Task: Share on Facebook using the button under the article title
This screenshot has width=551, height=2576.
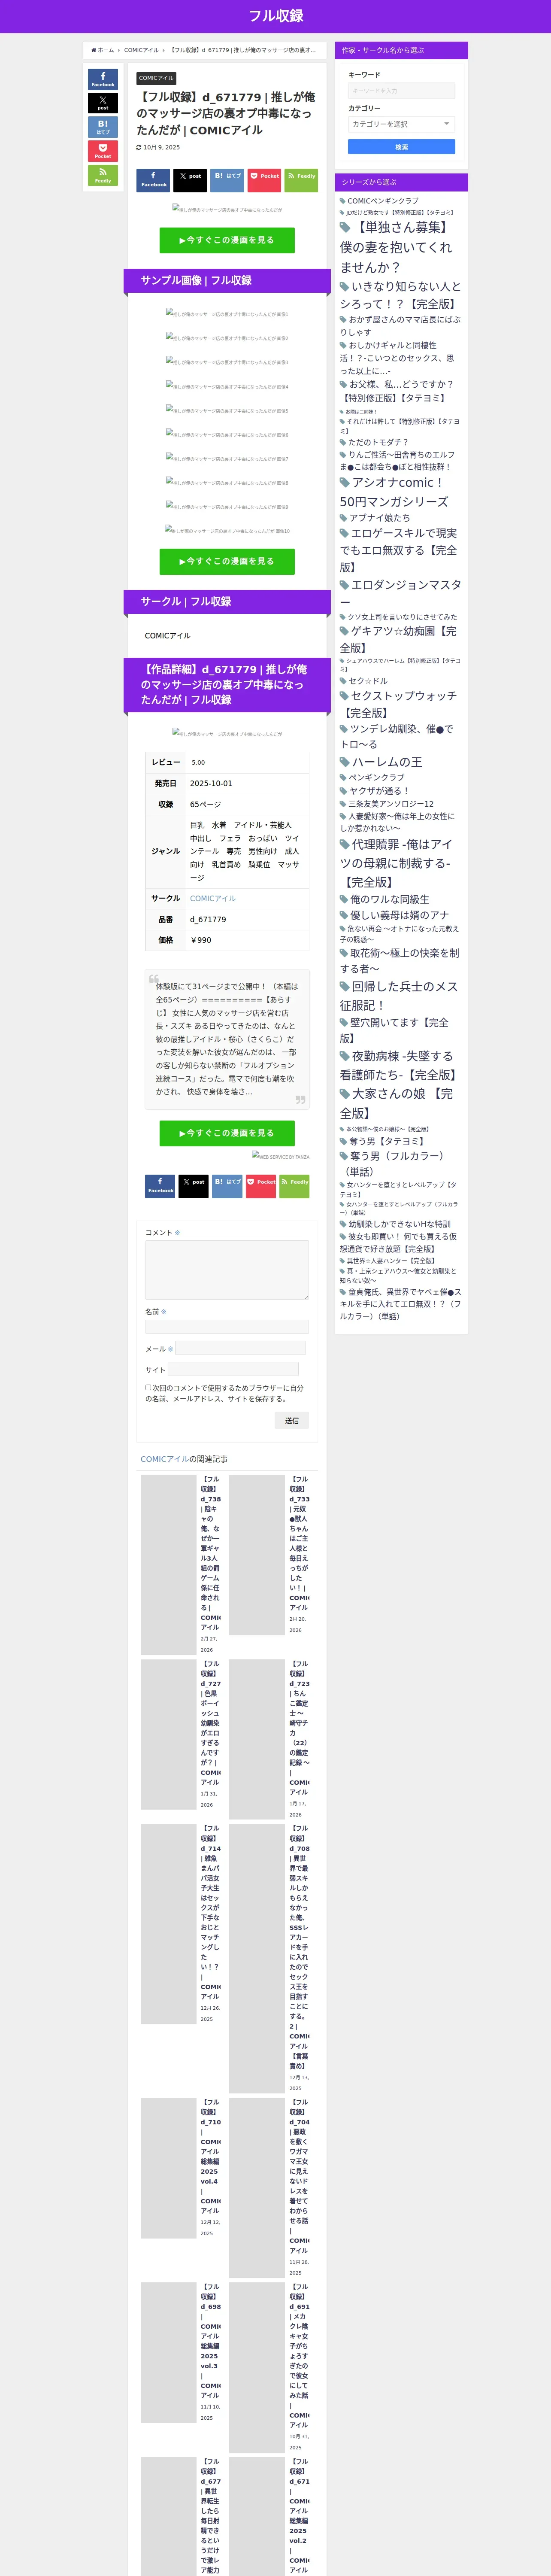Action: (x=153, y=180)
